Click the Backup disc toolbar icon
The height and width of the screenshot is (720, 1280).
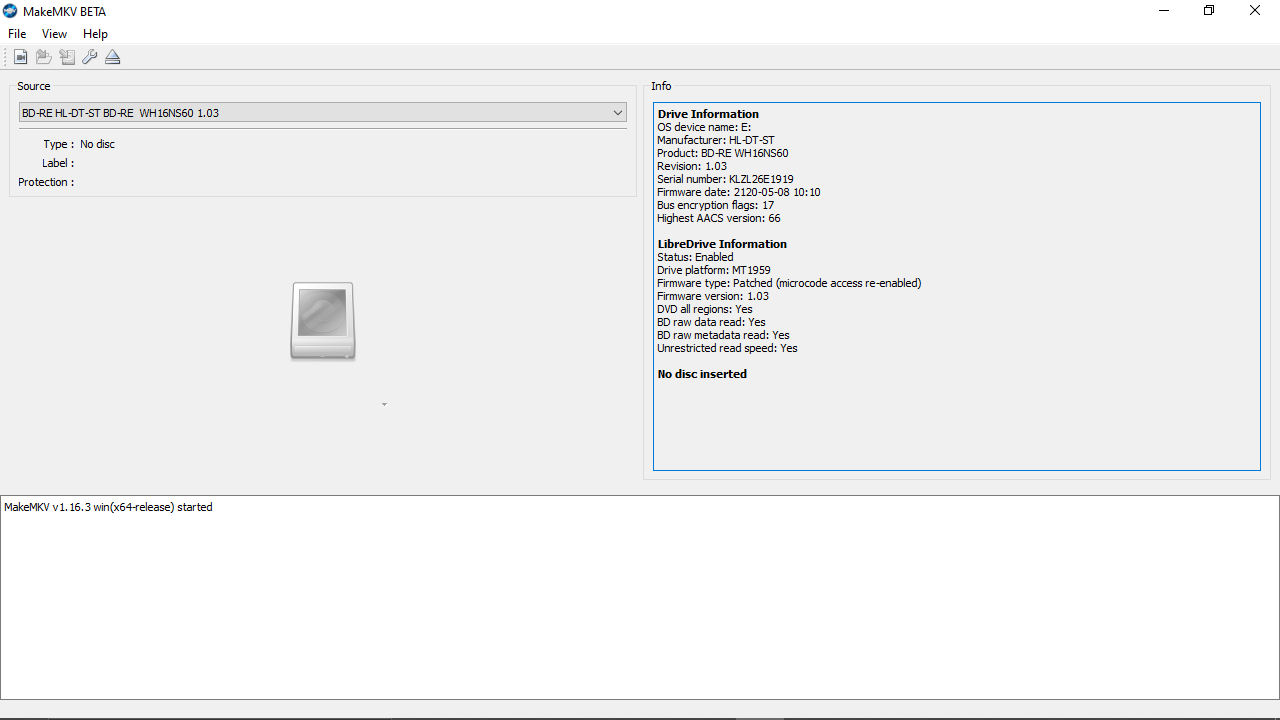coord(67,57)
